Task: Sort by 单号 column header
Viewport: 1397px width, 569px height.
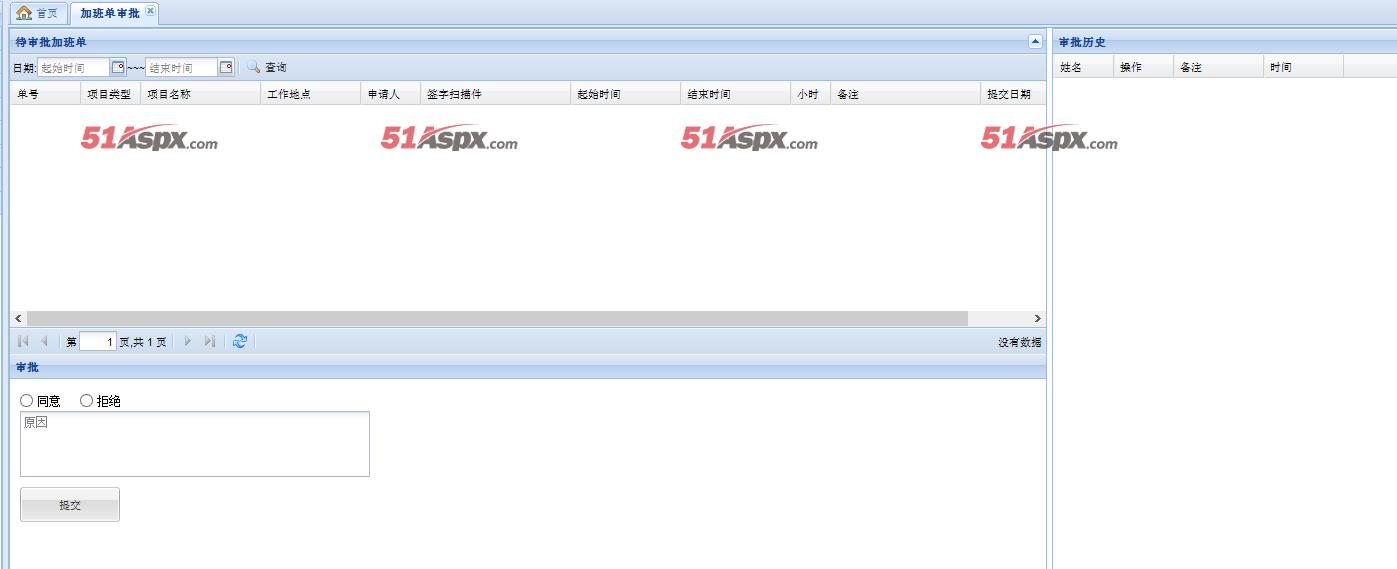Action: [x=45, y=94]
